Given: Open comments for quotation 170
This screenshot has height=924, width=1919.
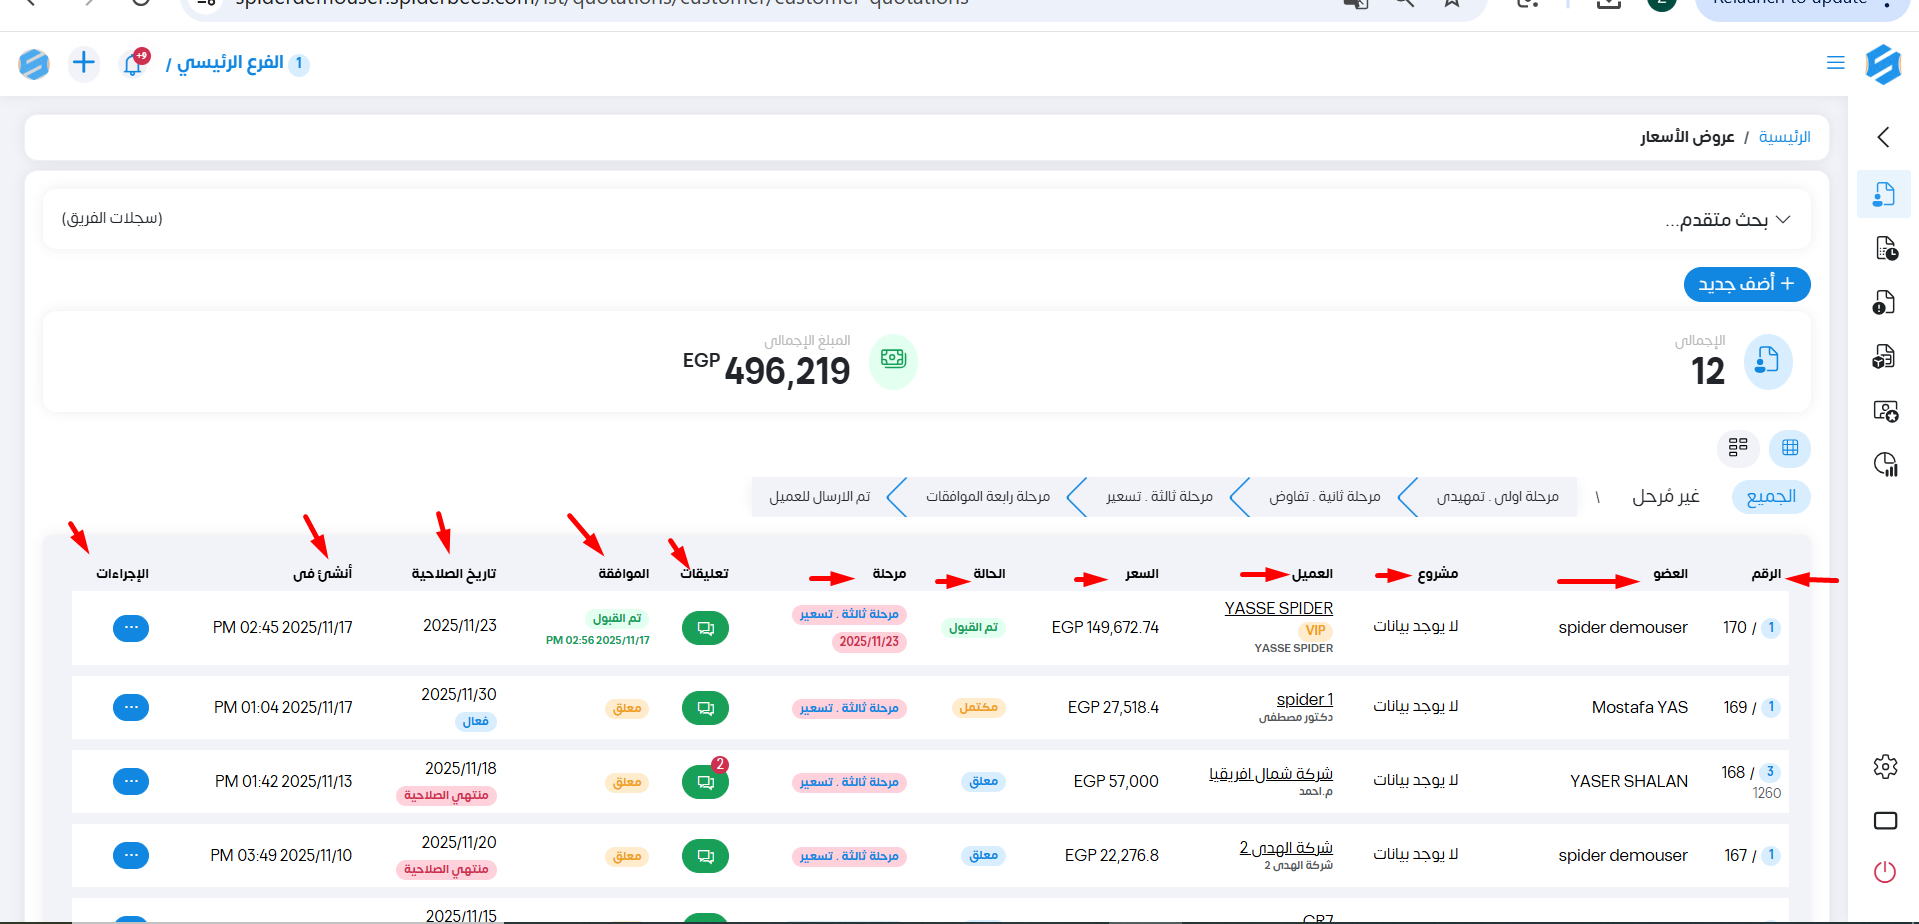Looking at the screenshot, I should tap(705, 628).
